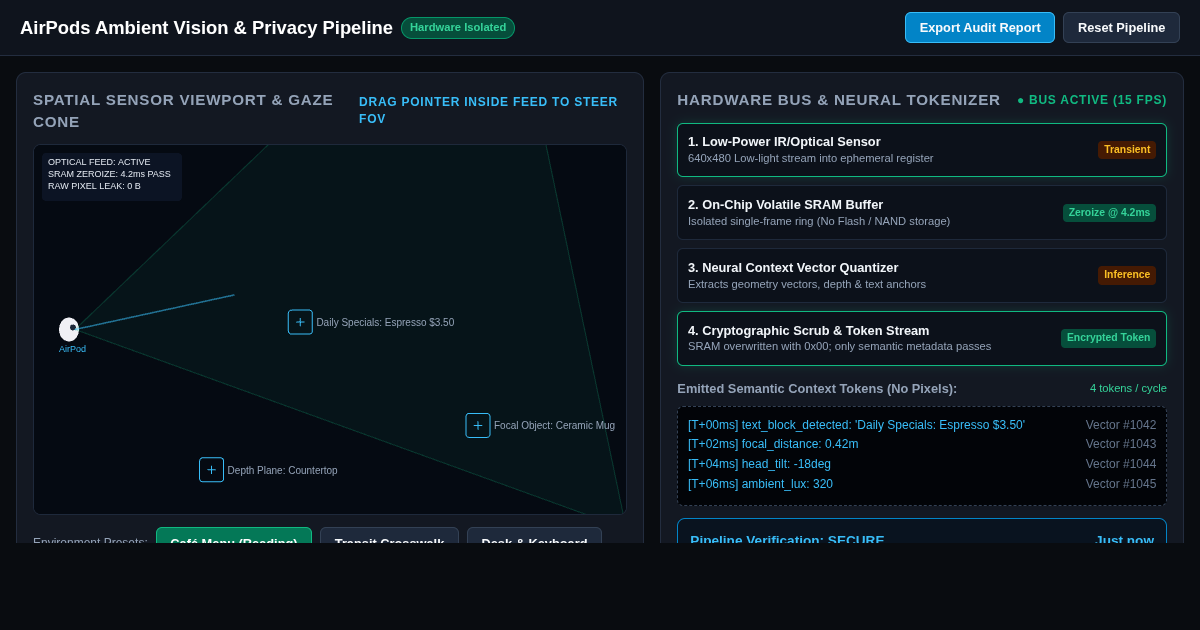This screenshot has height=630, width=1200.
Task: Click the 4 tokens / cycle counter
Action: [x=1128, y=388]
